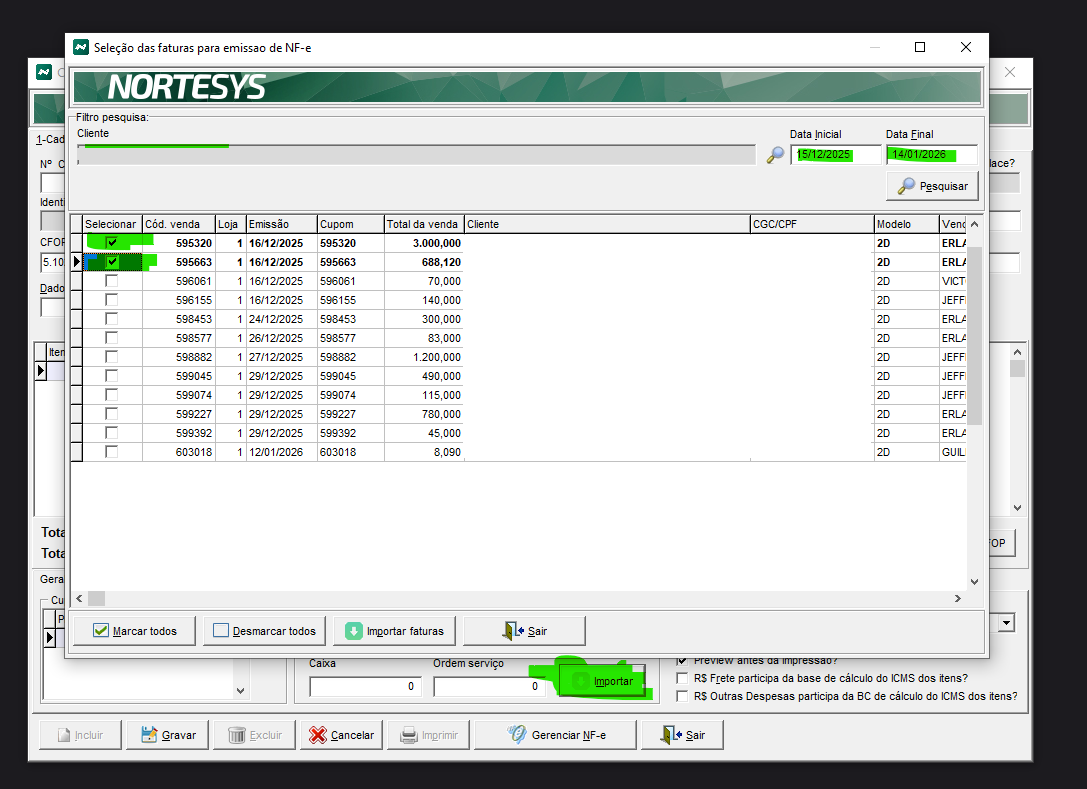
Task: Open Gerenciar NF-e in bottom toolbar
Action: (x=555, y=735)
